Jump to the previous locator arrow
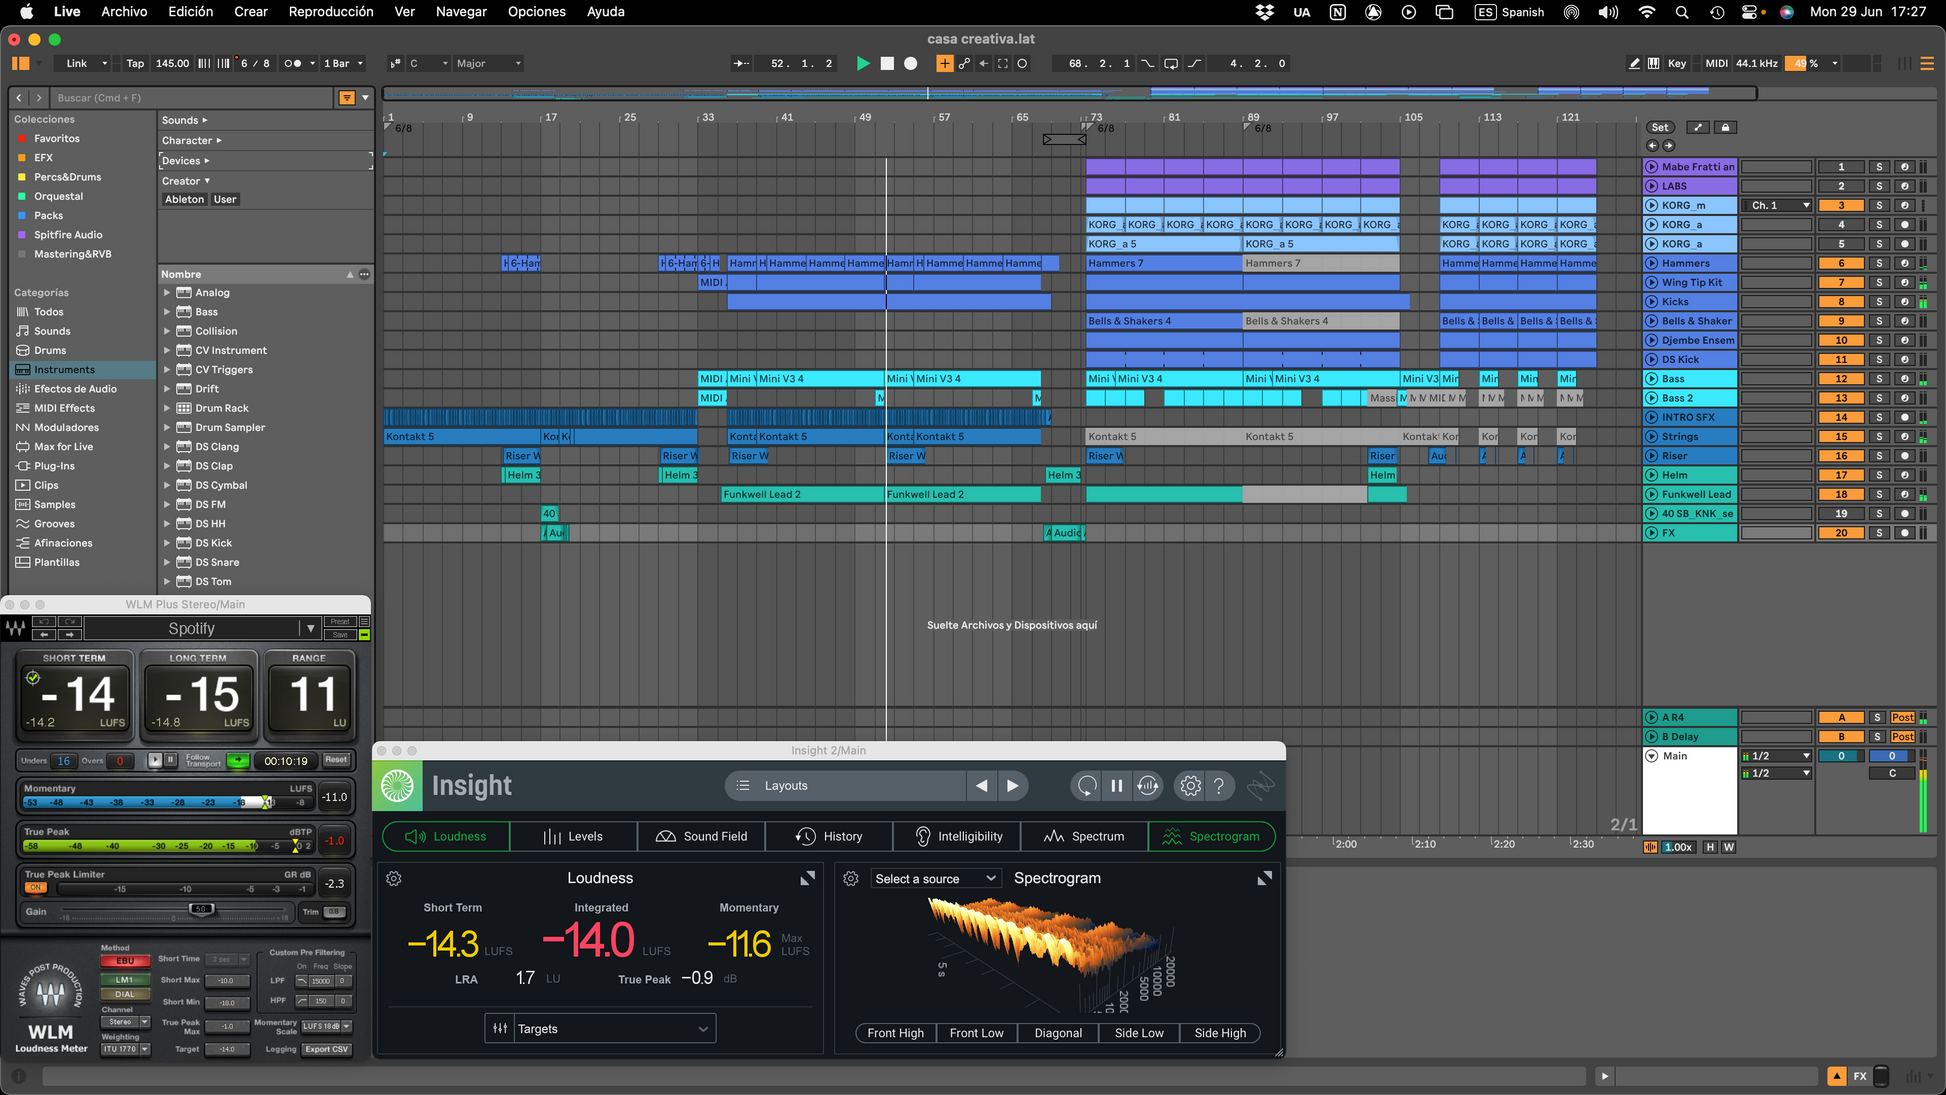Image resolution: width=1946 pixels, height=1095 pixels. pos(1652,146)
